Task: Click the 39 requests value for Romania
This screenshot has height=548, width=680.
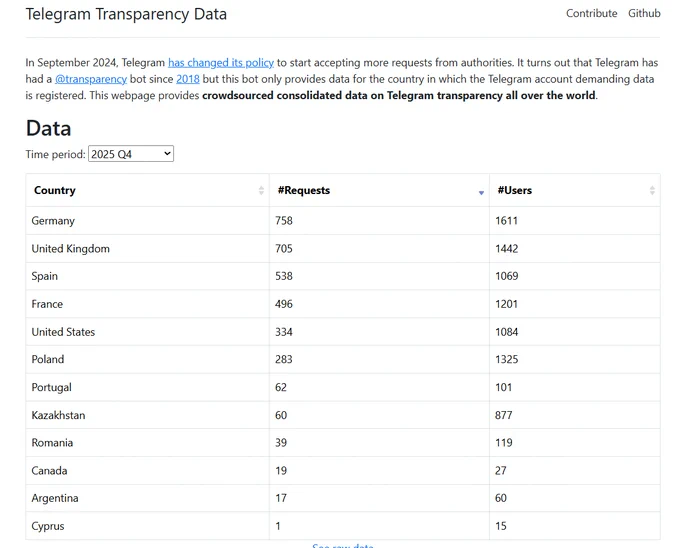Action: (x=281, y=443)
